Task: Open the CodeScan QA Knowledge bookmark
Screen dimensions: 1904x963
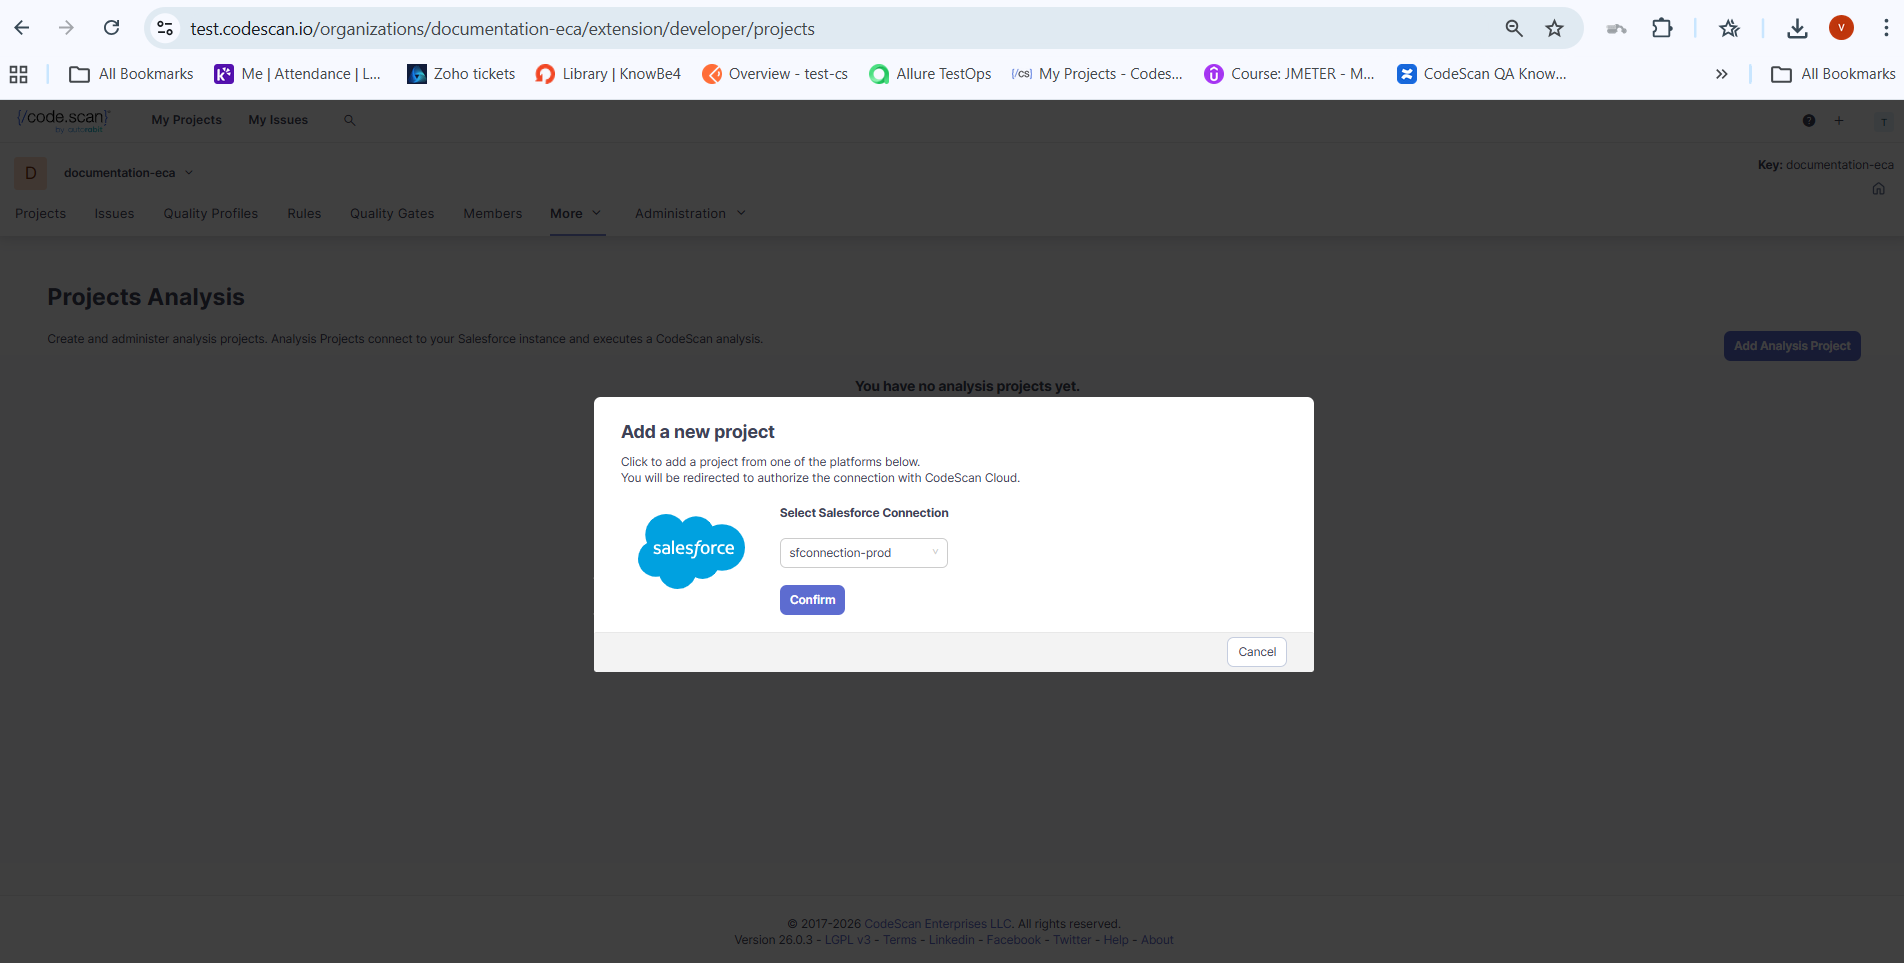Action: [x=1482, y=74]
